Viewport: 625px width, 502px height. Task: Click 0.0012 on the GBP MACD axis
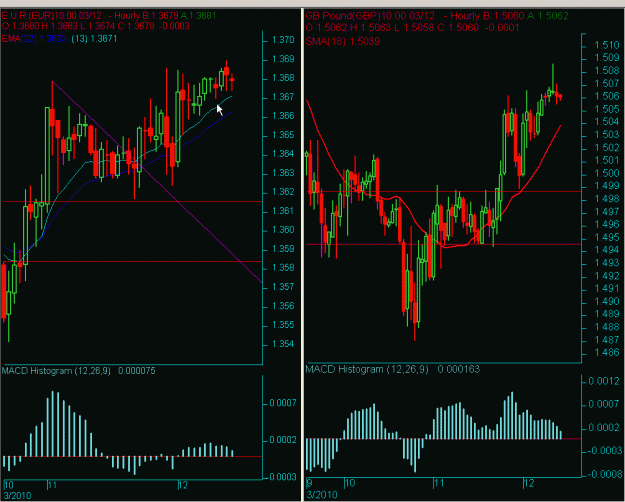(604, 381)
